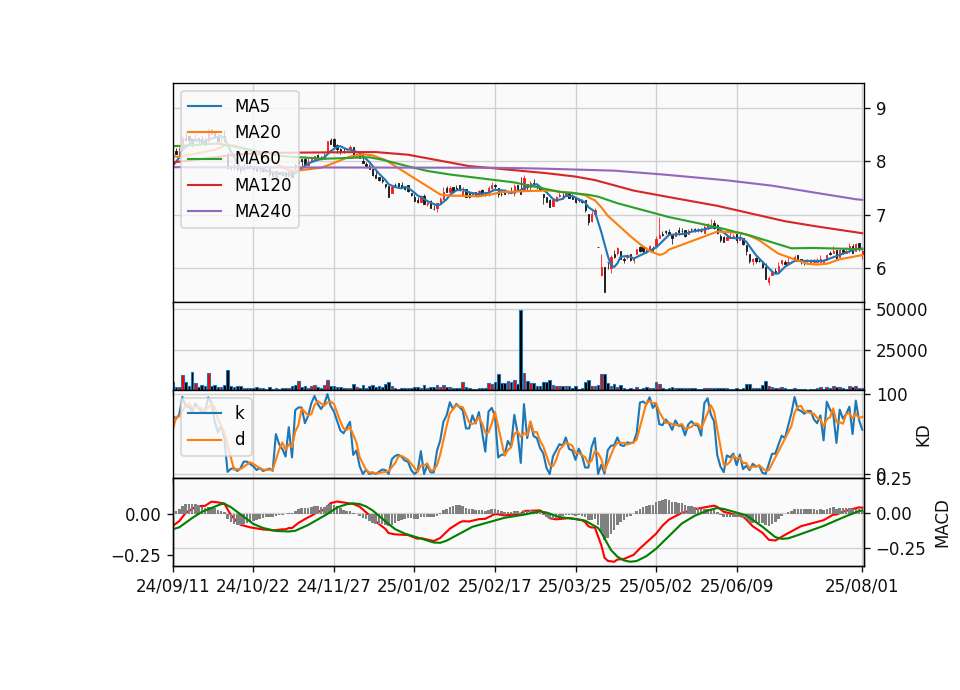Click the left MACD axis value 0.00
Image resolution: width=960 pixels, height=690 pixels.
pyautogui.click(x=143, y=515)
